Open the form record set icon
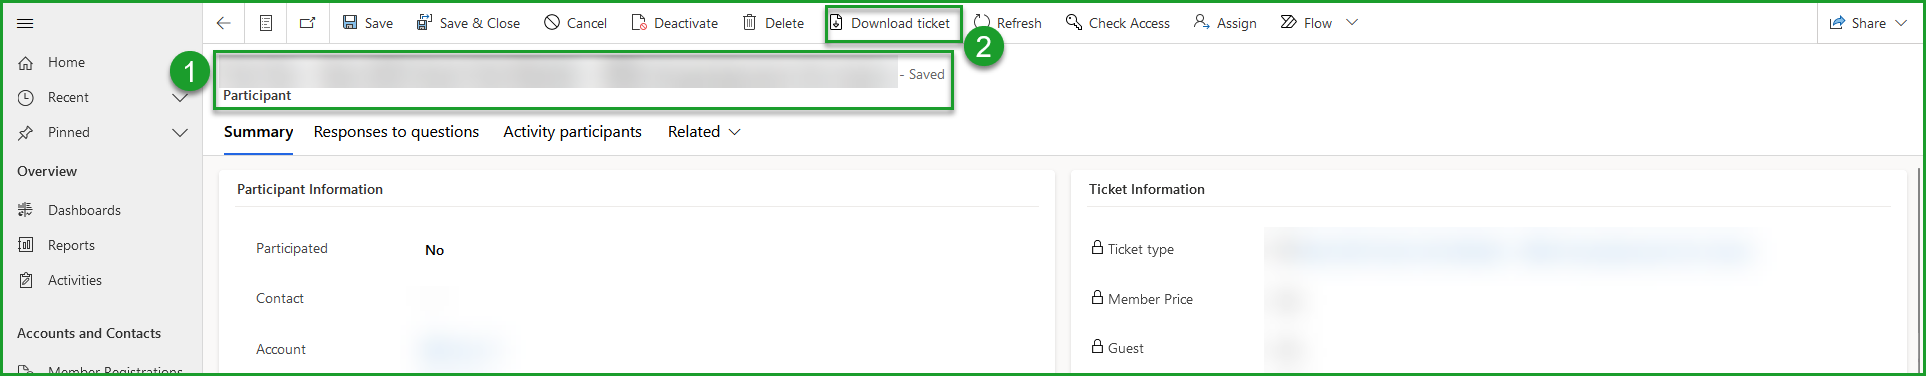The height and width of the screenshot is (376, 1926). click(266, 23)
